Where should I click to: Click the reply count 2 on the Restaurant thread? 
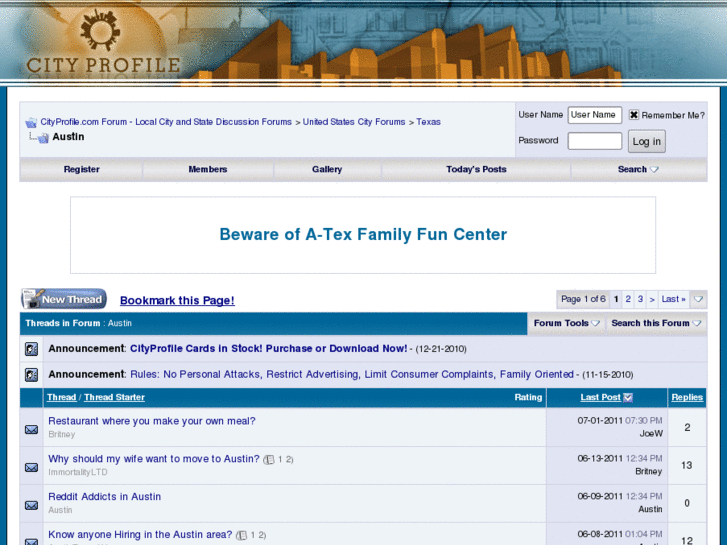click(x=687, y=428)
